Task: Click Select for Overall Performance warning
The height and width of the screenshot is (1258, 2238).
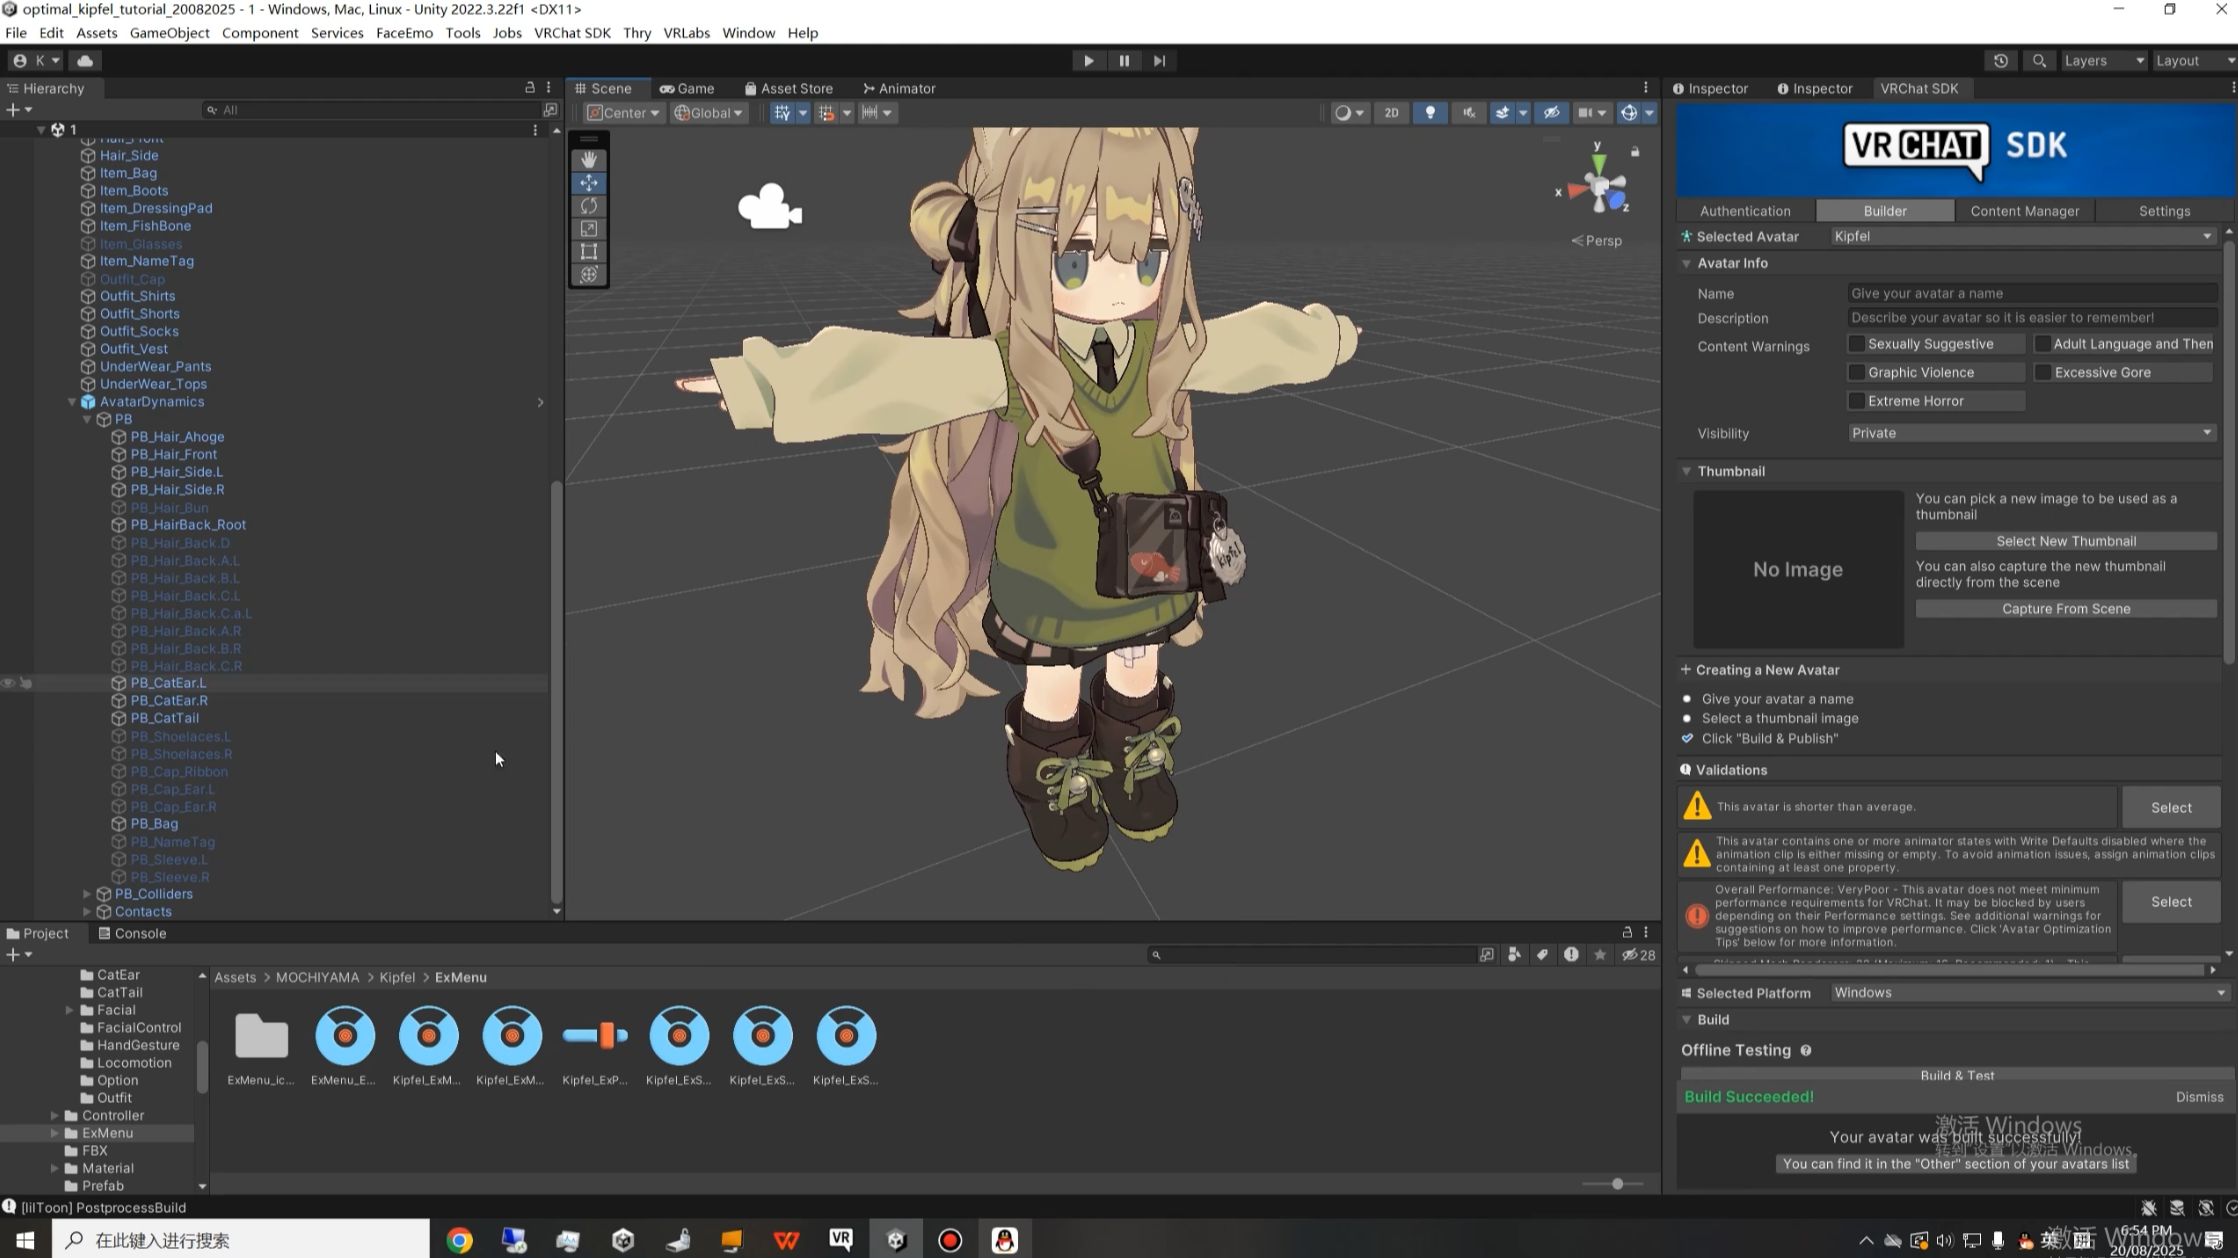Action: 2171,902
